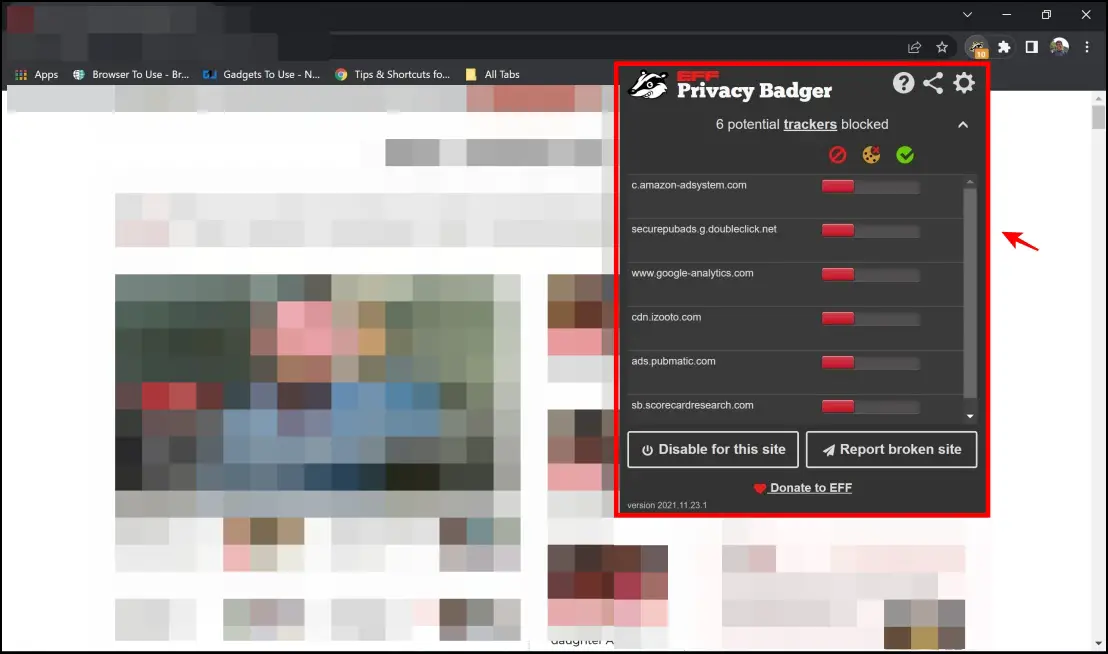Click the tracker list scrollbar down arrow

click(970, 417)
